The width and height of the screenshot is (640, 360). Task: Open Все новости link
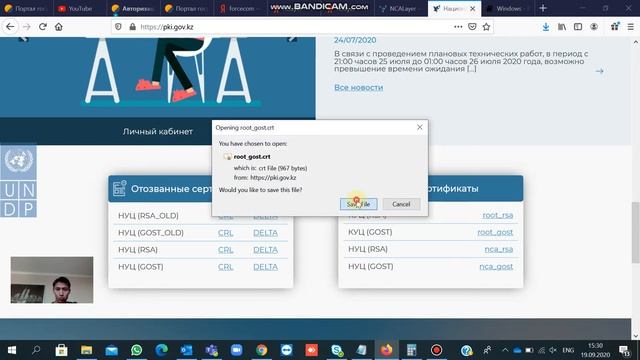point(358,87)
